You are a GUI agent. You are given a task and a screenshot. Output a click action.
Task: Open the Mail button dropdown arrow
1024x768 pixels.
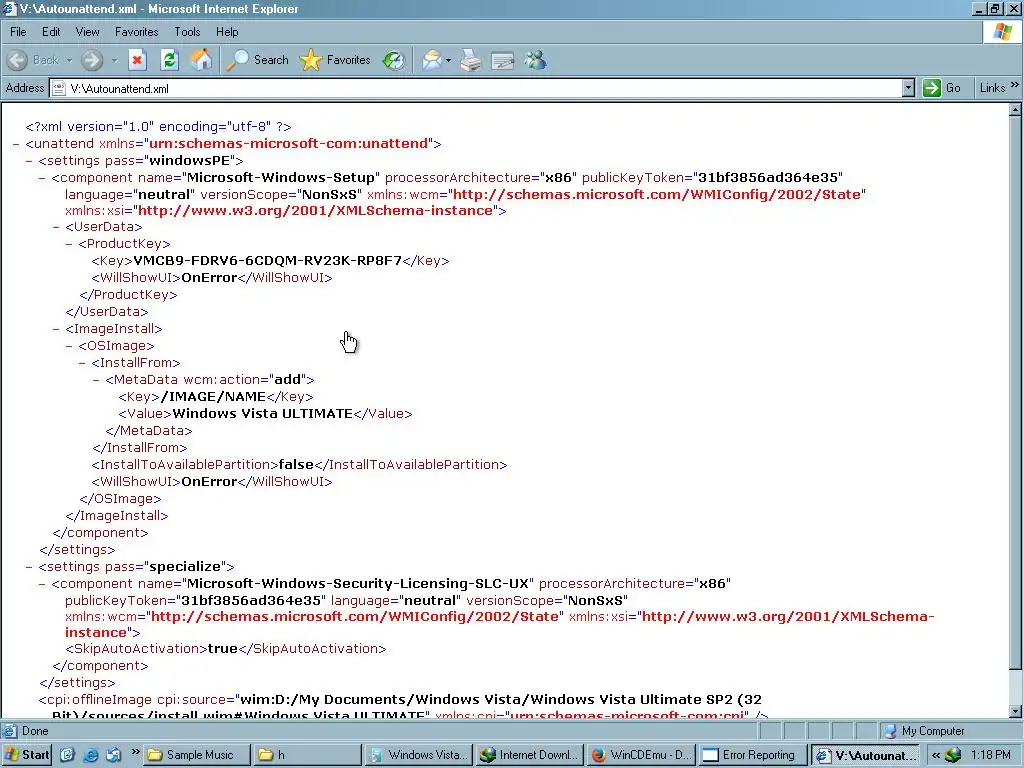pyautogui.click(x=448, y=60)
